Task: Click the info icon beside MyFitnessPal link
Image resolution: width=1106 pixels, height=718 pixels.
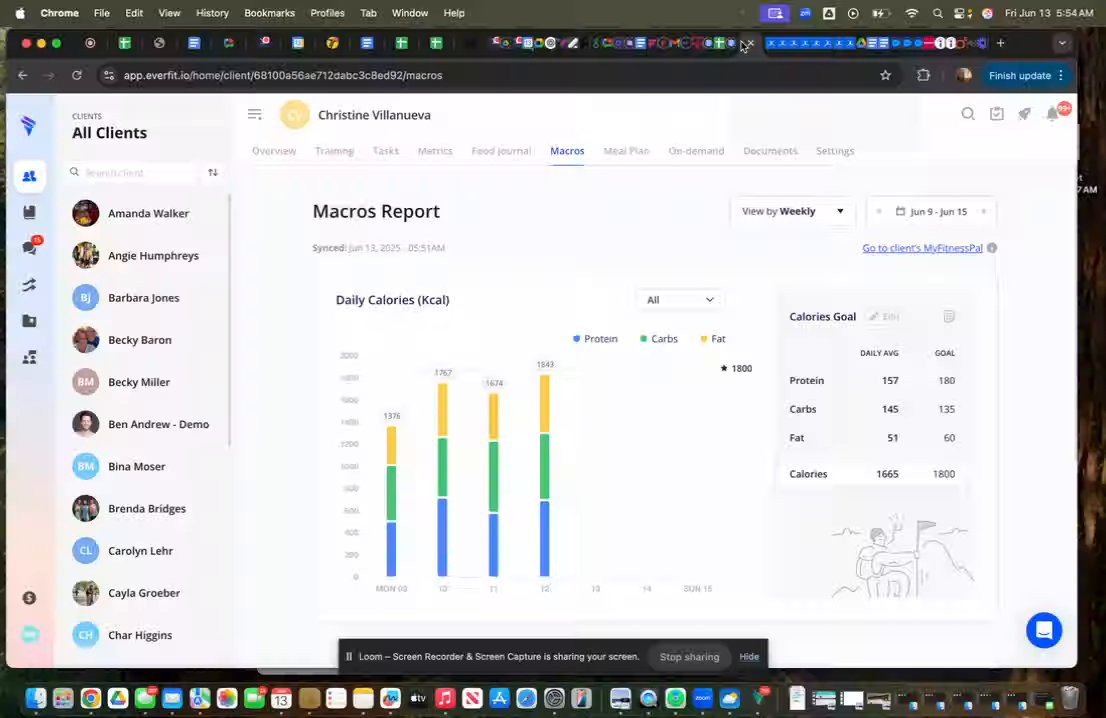Action: [x=992, y=248]
